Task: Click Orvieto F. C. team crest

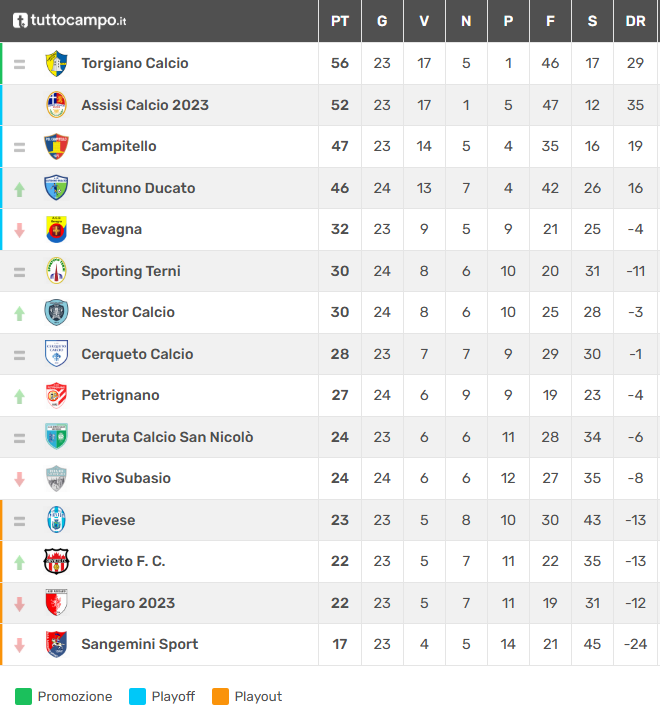Action: tap(56, 561)
